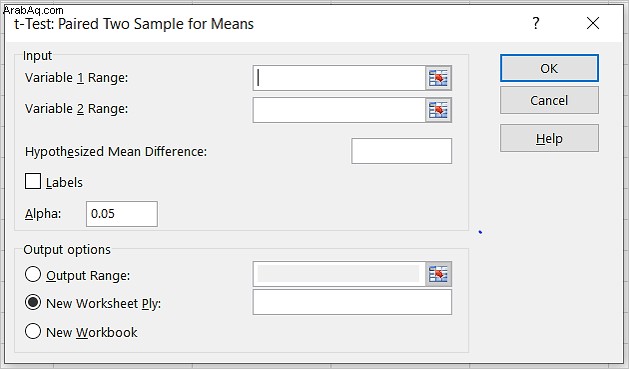Screen dimensions: 629x369
Task: Click the New Worksheet Ply name field
Action: tap(352, 302)
